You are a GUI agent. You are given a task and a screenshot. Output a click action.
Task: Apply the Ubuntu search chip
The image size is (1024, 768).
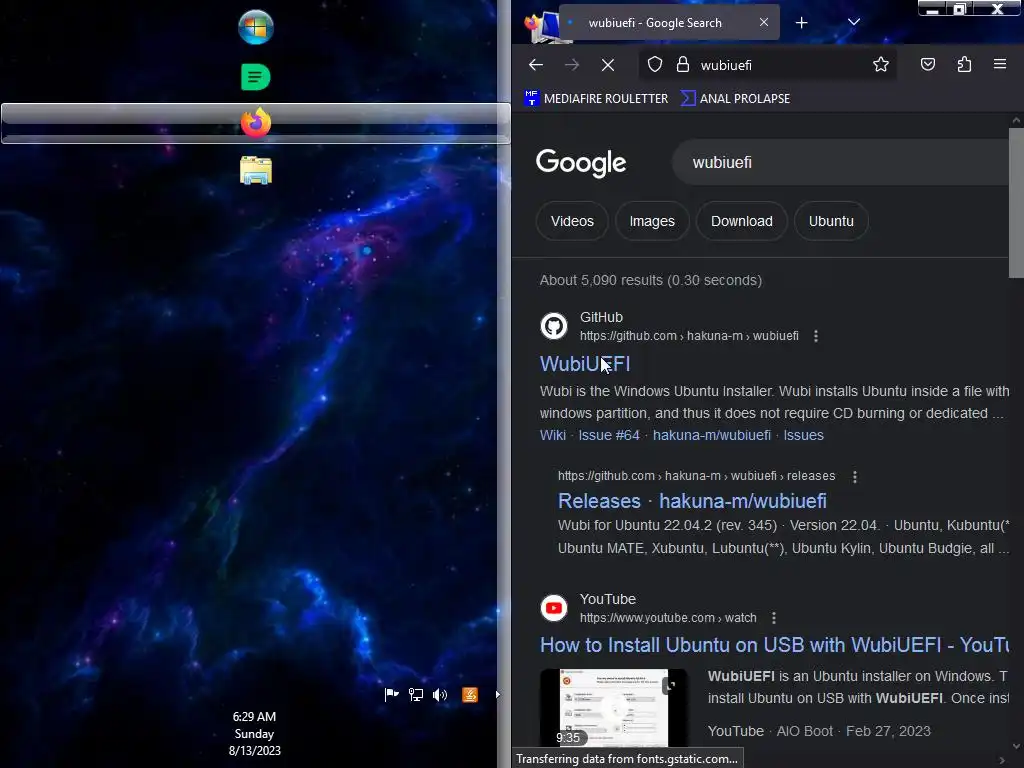point(831,221)
